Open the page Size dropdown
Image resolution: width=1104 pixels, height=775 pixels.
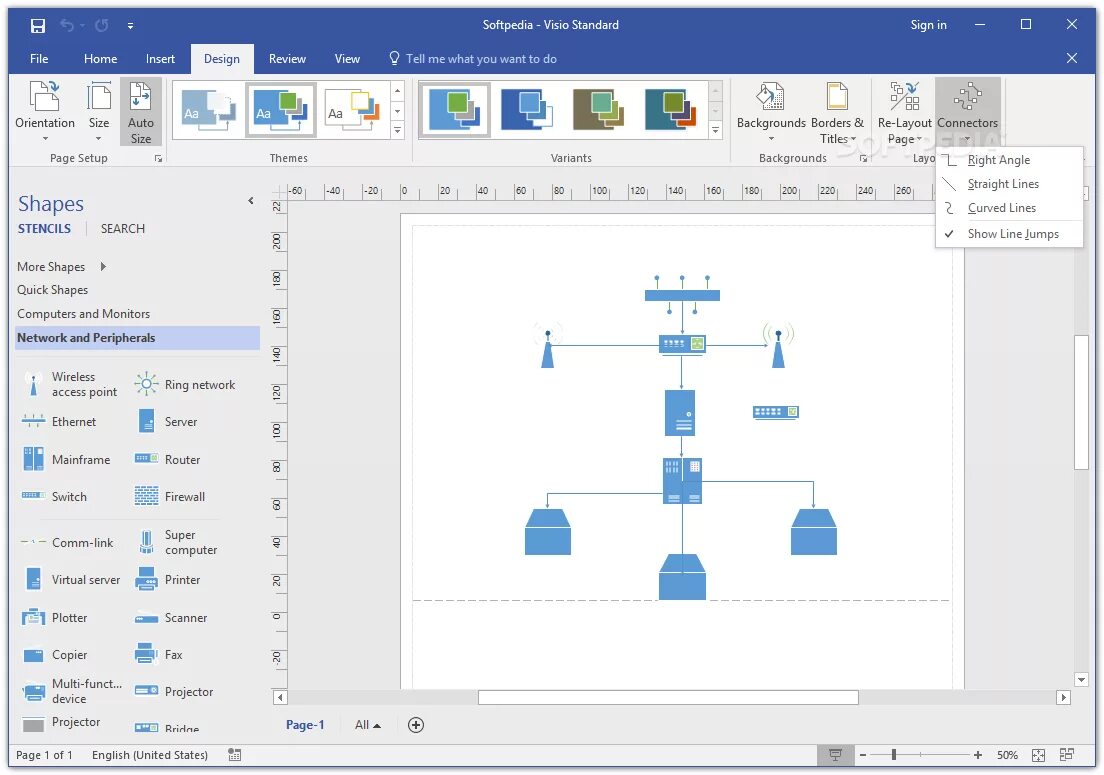click(99, 112)
